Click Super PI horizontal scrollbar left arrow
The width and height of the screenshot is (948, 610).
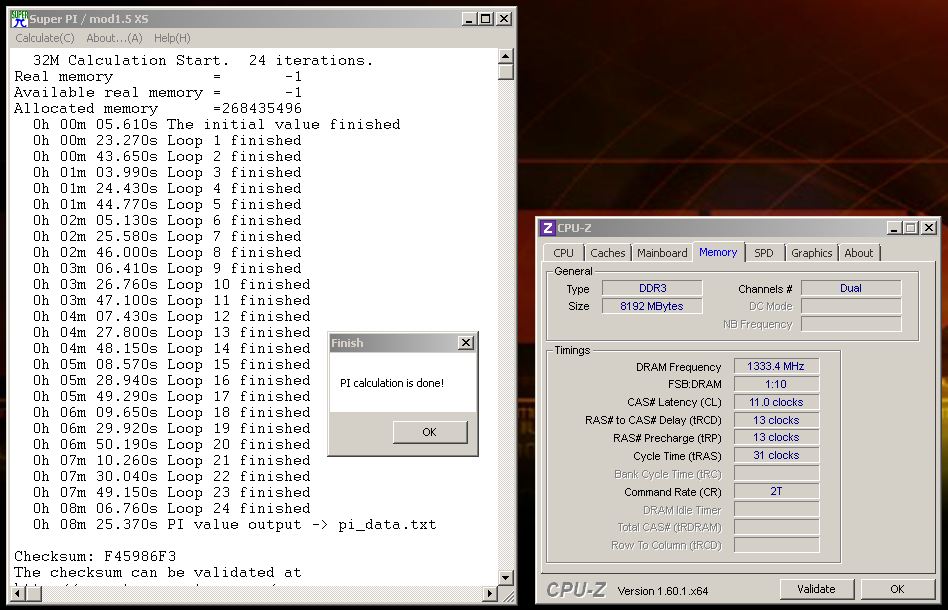[x=19, y=594]
